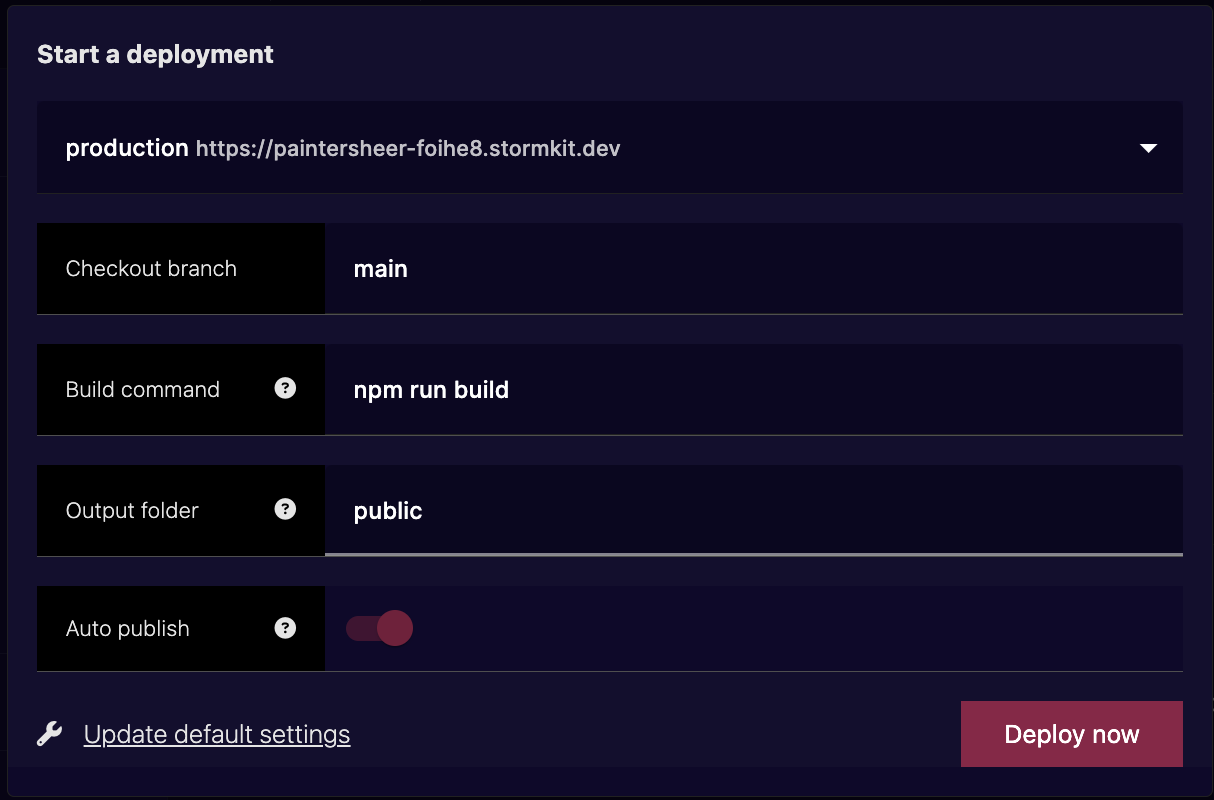Viewport: 1214px width, 800px height.
Task: Click Update default settings
Action: point(216,733)
